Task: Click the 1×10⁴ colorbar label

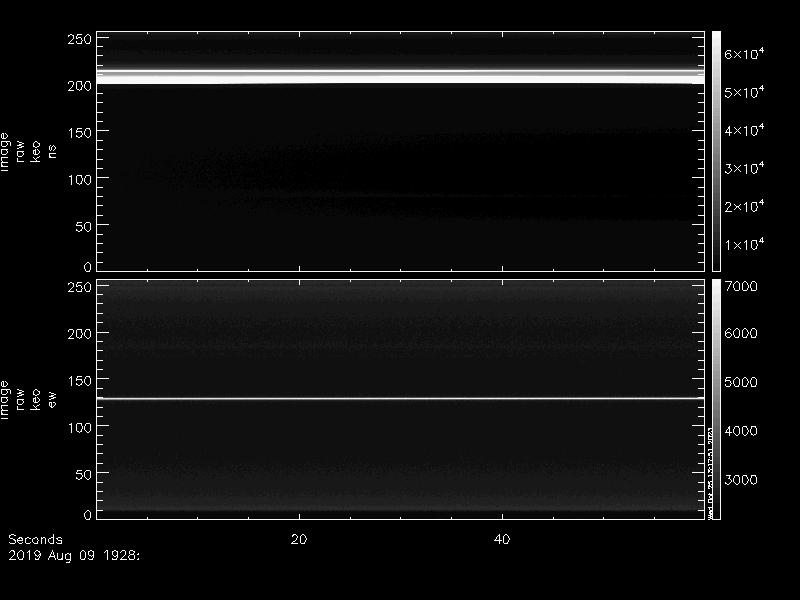Action: point(744,244)
